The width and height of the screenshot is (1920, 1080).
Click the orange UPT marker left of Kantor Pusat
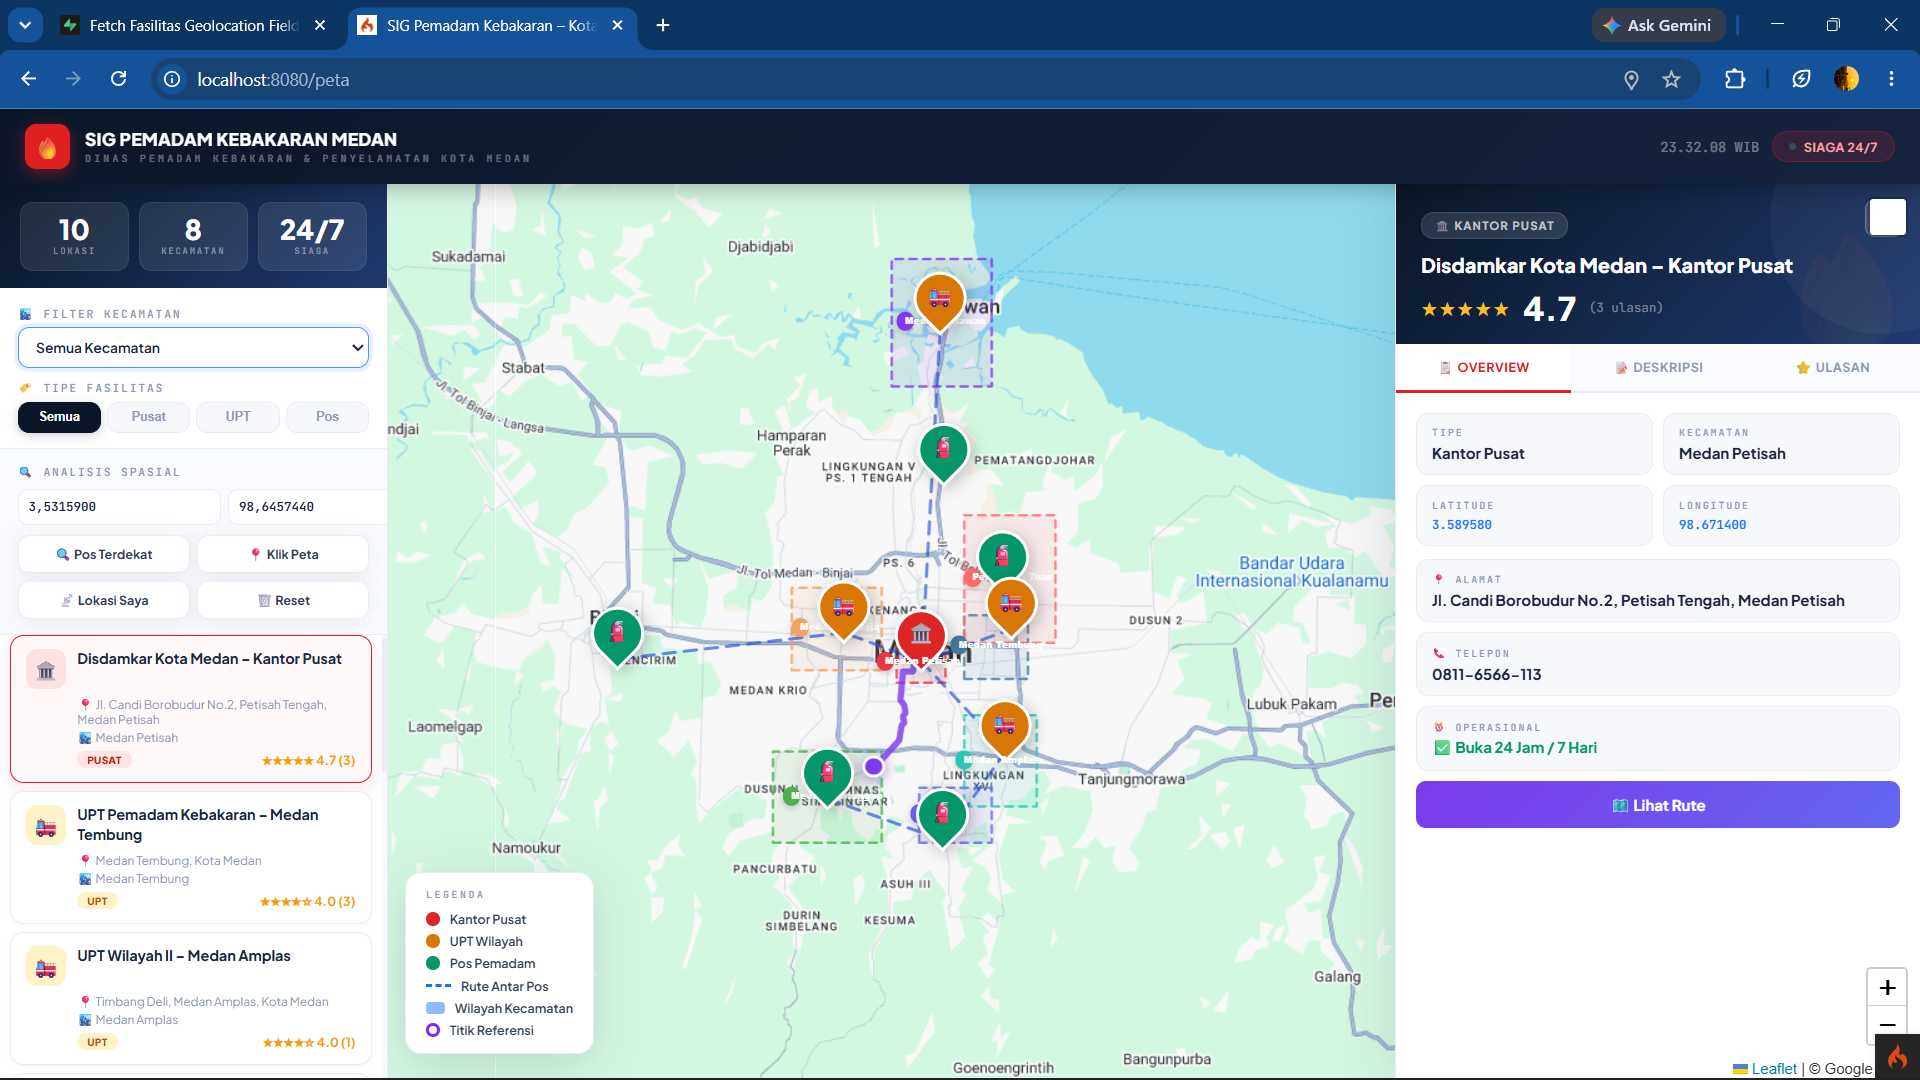pyautogui.click(x=843, y=609)
